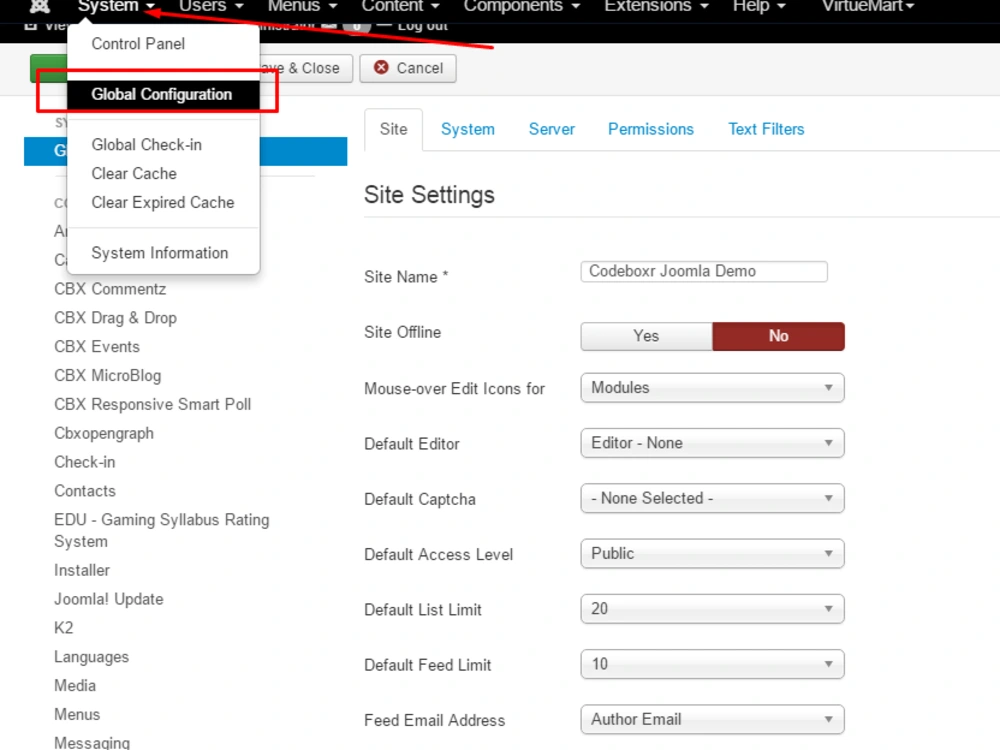Open Media sidebar link
Image resolution: width=1000 pixels, height=750 pixels.
[75, 686]
